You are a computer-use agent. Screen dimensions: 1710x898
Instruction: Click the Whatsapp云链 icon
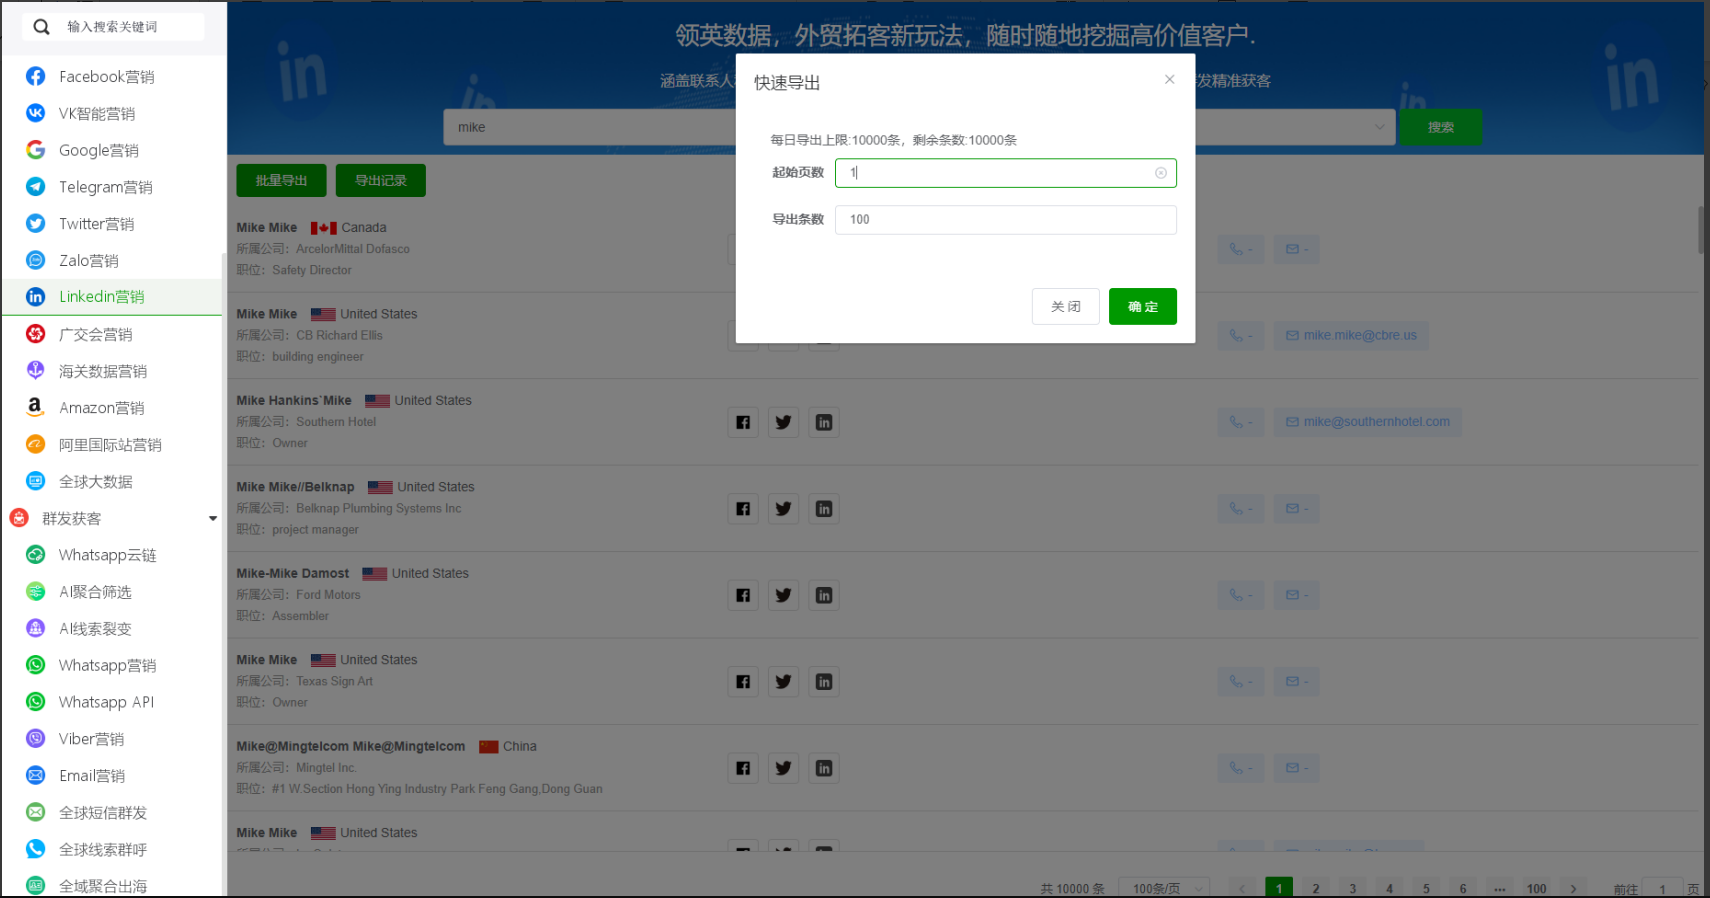tap(35, 555)
